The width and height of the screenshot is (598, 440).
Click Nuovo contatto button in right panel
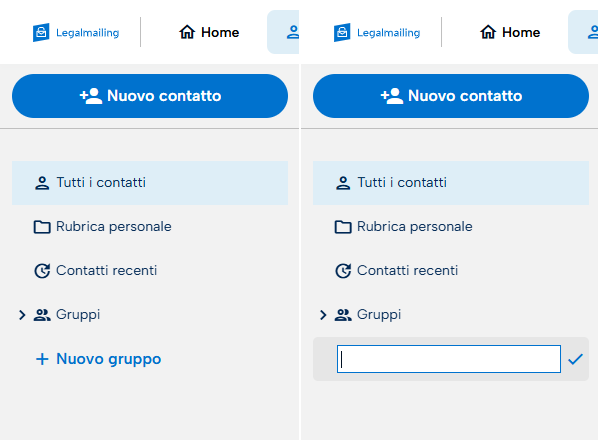[451, 96]
